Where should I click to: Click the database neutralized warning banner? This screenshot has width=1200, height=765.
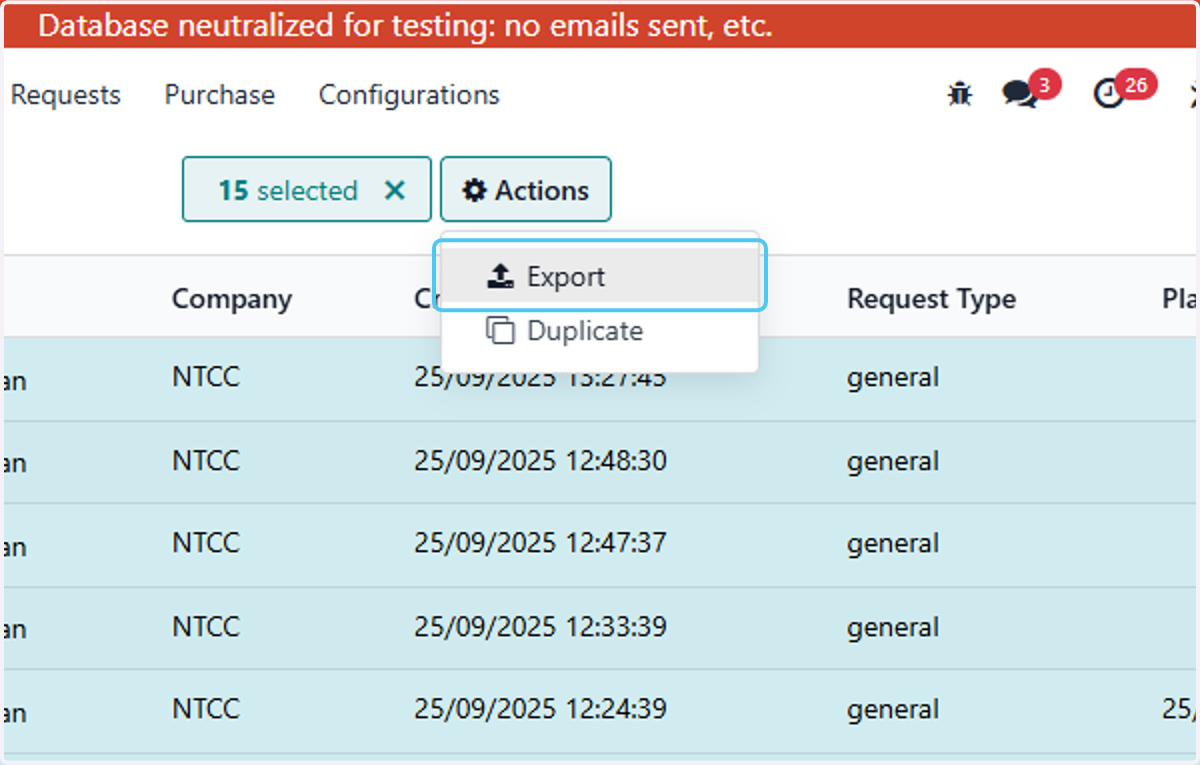pyautogui.click(x=600, y=27)
